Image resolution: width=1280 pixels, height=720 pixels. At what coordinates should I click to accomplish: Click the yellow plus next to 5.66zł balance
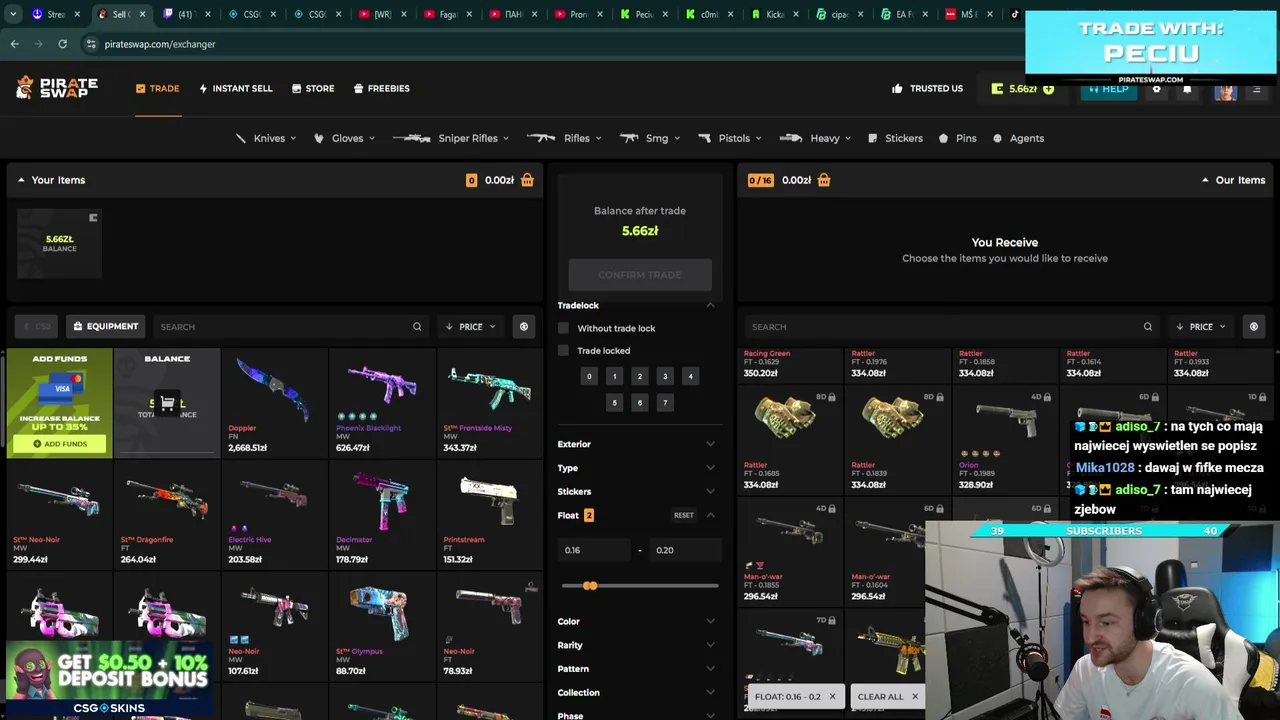coord(1048,88)
